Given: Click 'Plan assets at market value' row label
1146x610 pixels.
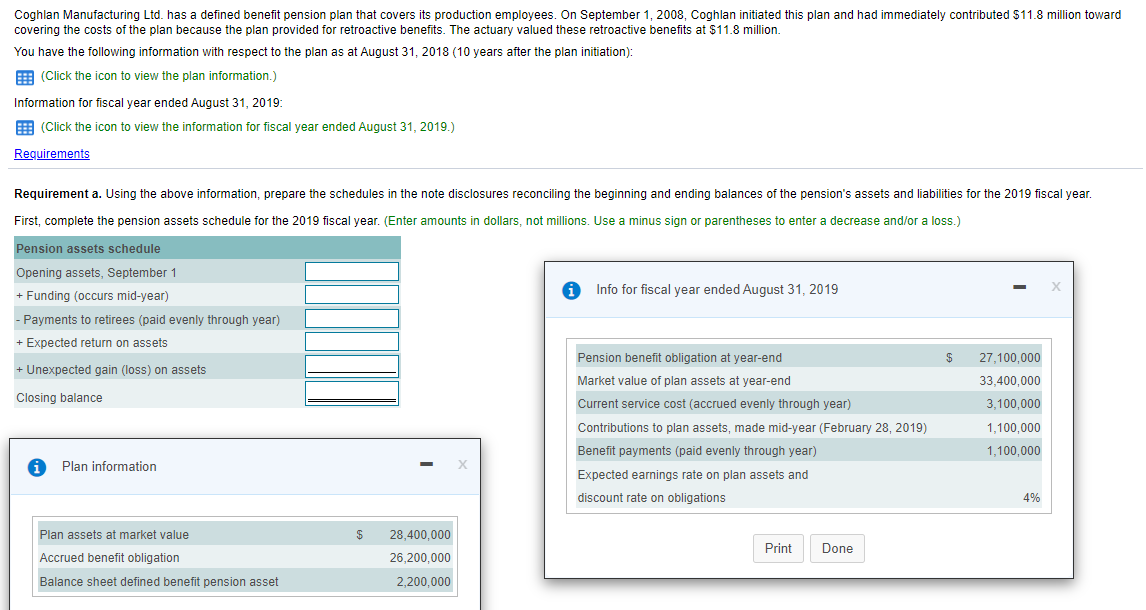Looking at the screenshot, I should click(x=114, y=535).
